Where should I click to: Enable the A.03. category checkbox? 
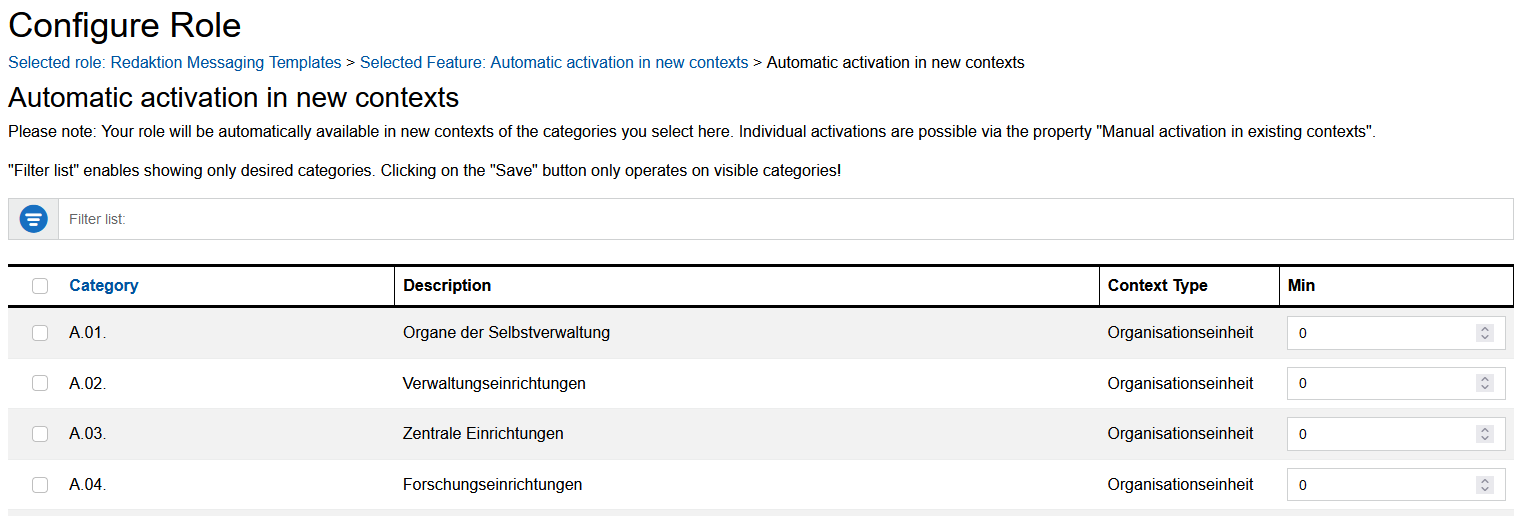coord(40,434)
